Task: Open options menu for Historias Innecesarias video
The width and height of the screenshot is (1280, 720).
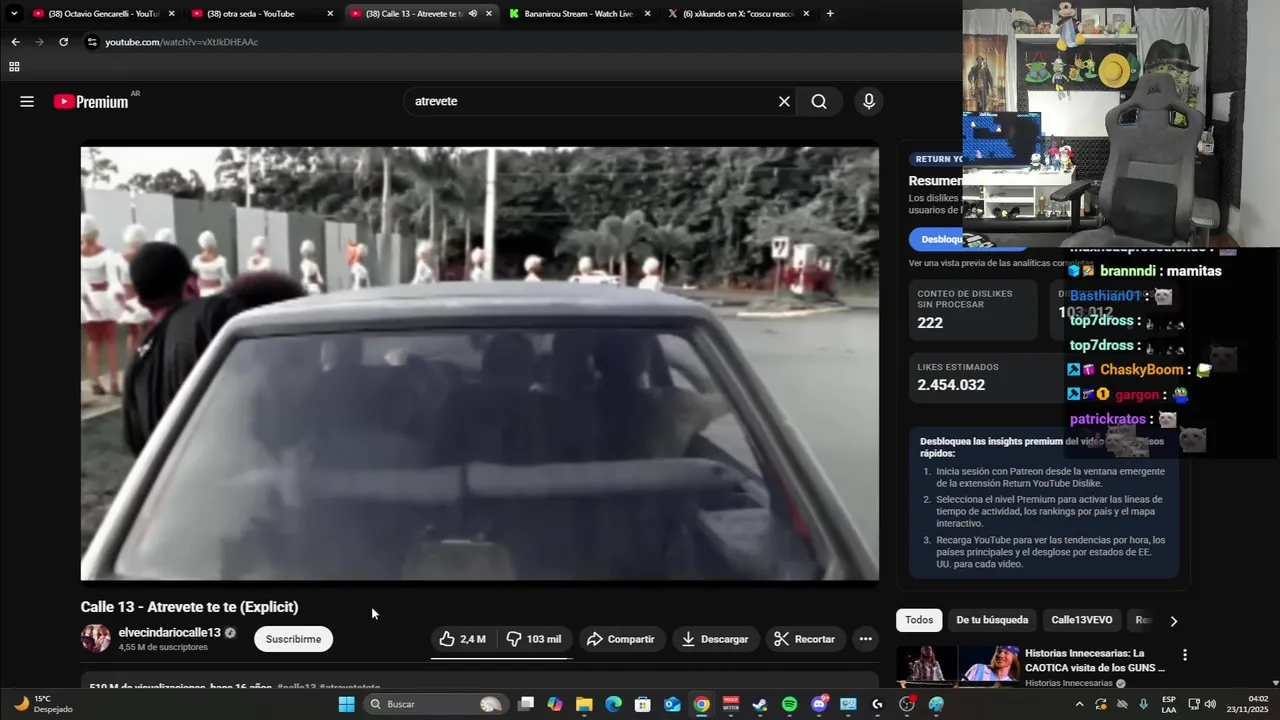Action: tap(1185, 655)
